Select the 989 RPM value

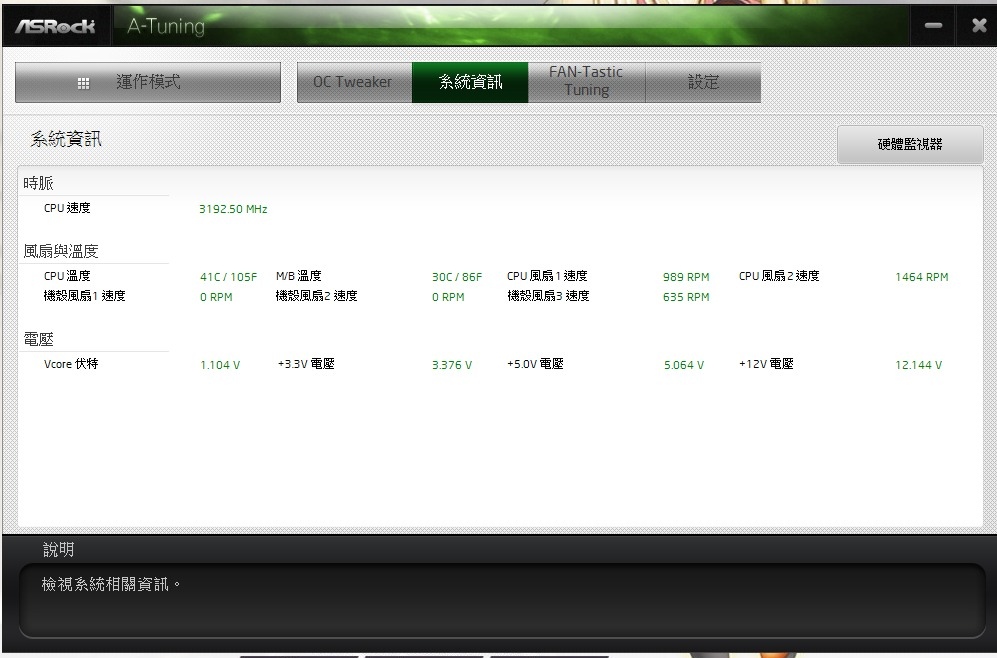[685, 277]
